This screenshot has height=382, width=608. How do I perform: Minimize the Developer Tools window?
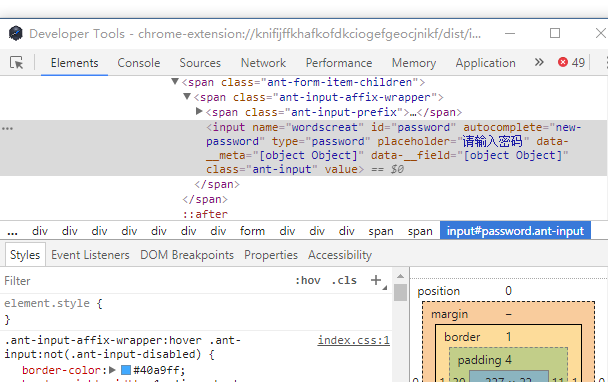[510, 33]
